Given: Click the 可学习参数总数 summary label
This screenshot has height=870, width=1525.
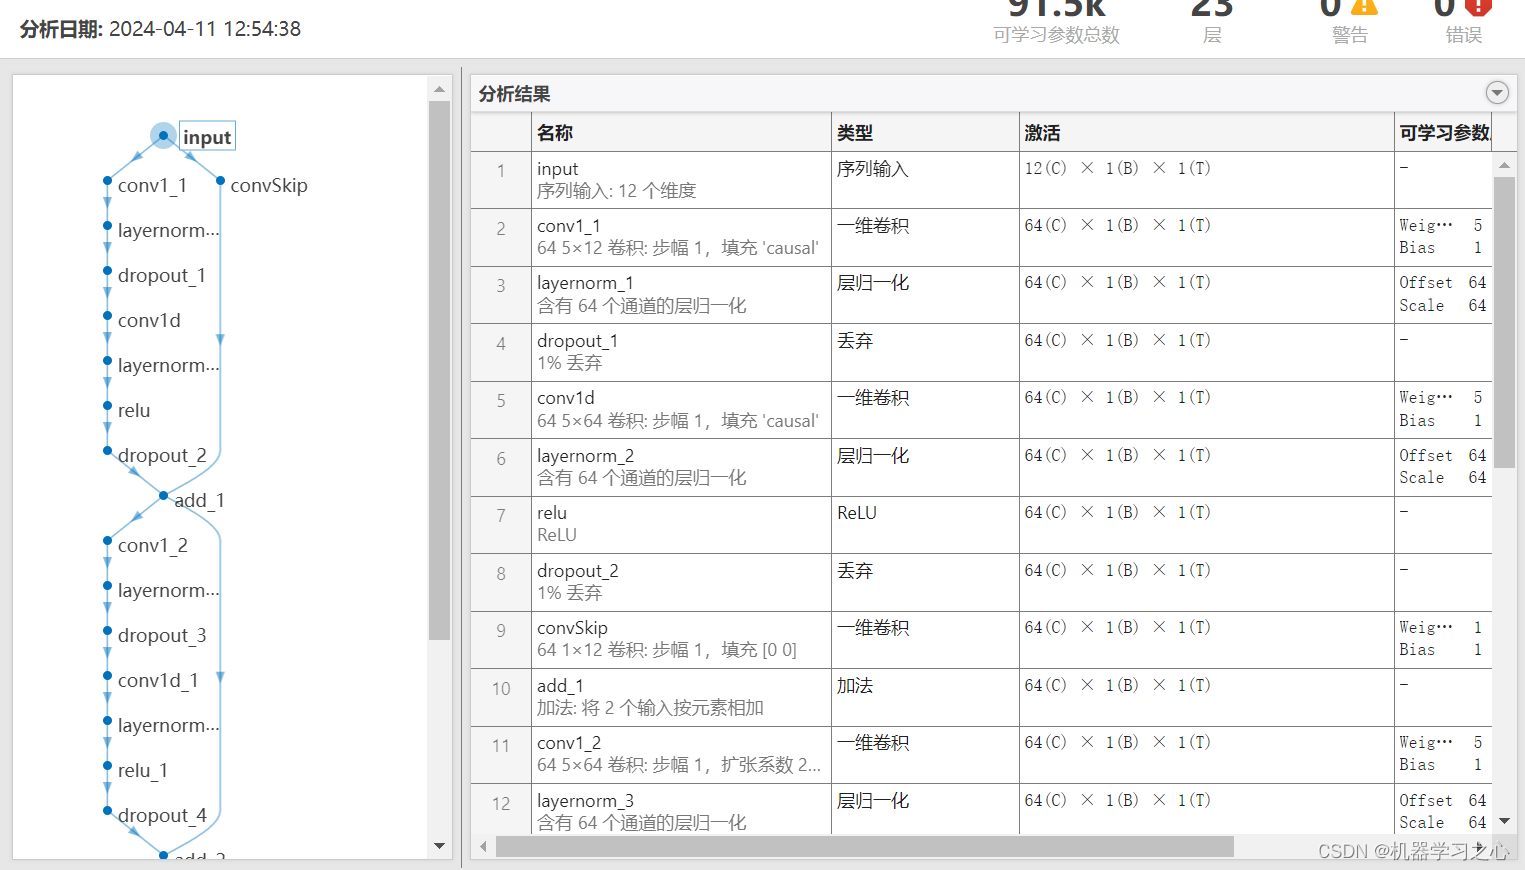Looking at the screenshot, I should (1056, 35).
